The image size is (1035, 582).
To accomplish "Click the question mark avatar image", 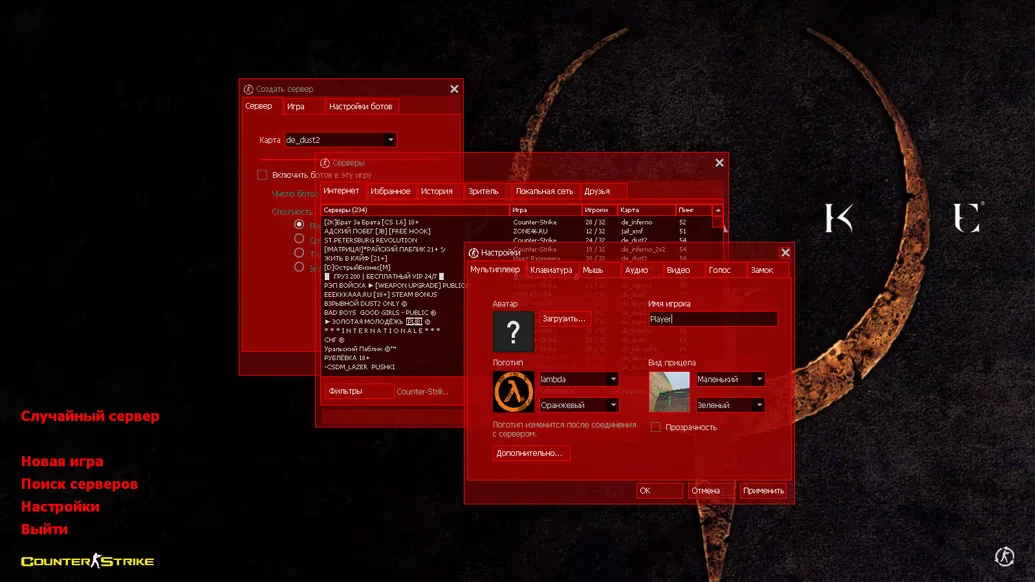I will point(513,331).
